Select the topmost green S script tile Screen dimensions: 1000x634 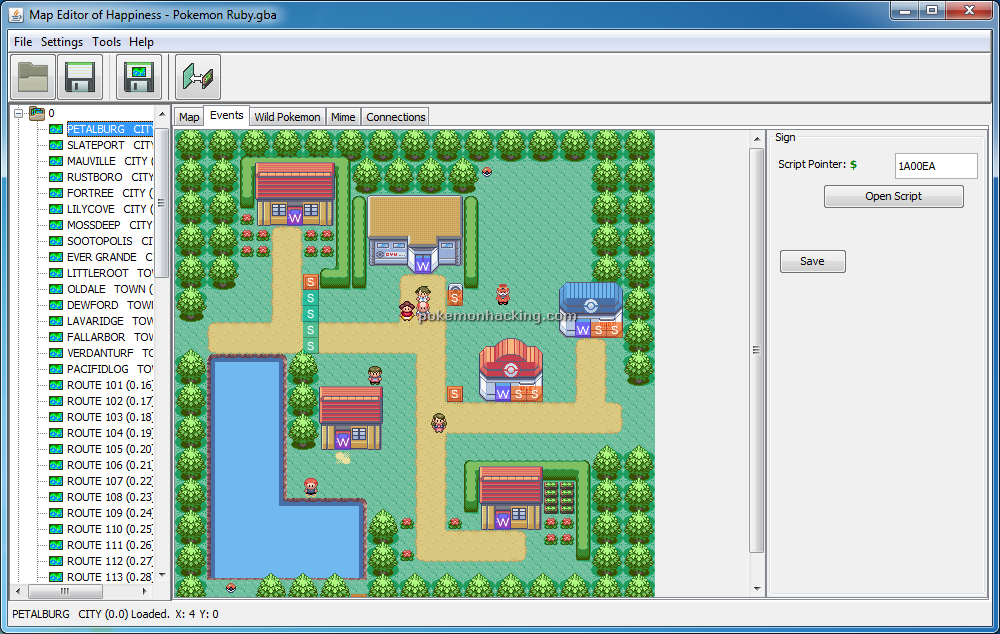click(x=311, y=298)
